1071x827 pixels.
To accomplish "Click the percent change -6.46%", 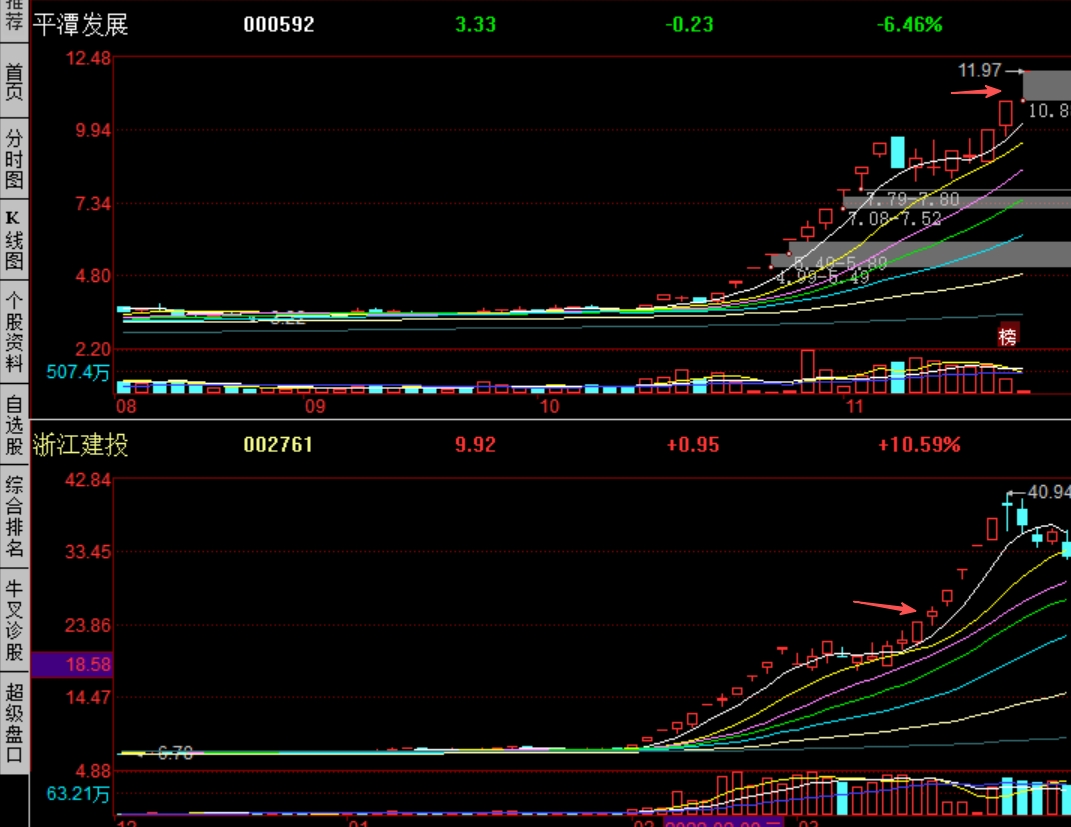I will coord(909,25).
